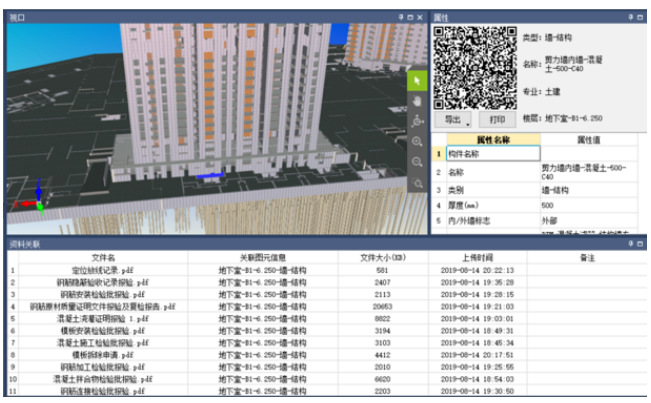Click the 备注 column header

coord(587,258)
